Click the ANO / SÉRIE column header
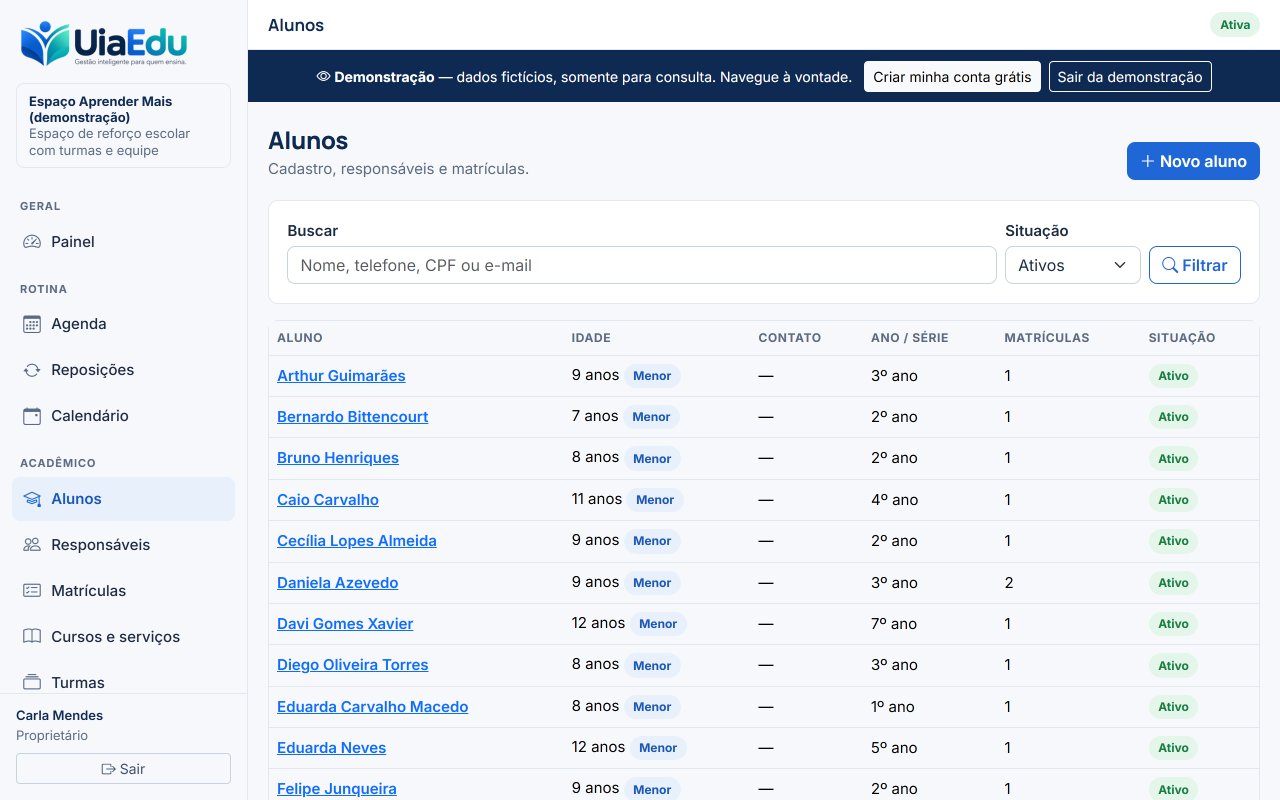The width and height of the screenshot is (1280, 800). [x=910, y=338]
